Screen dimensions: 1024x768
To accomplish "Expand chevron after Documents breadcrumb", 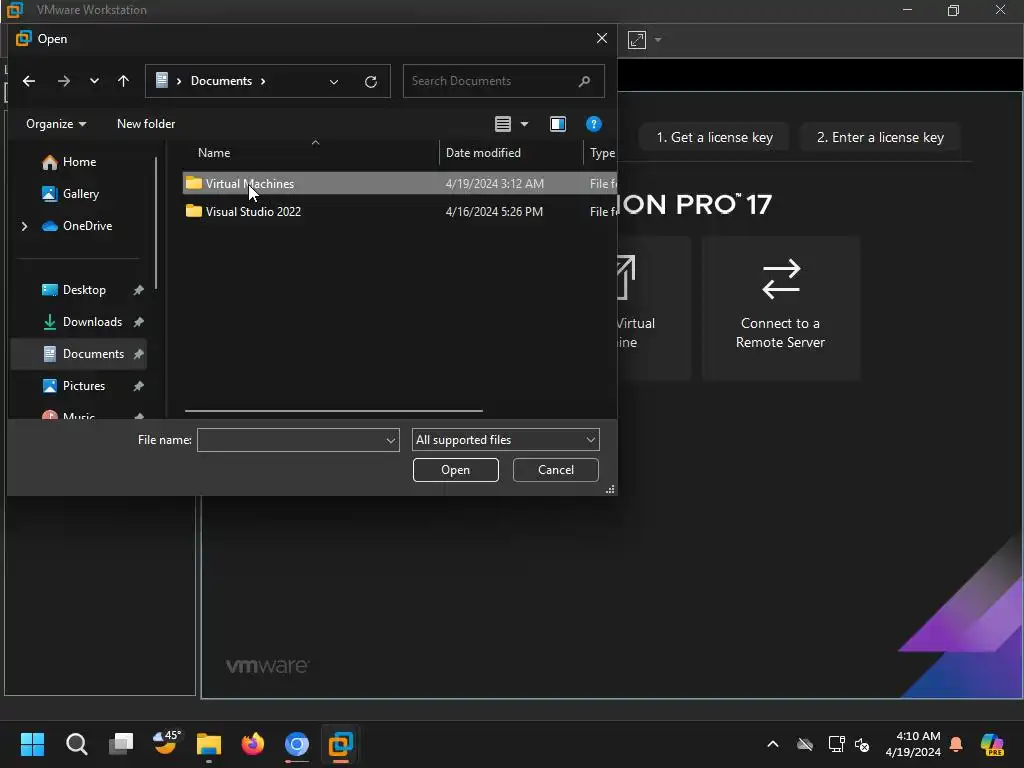I will [263, 81].
